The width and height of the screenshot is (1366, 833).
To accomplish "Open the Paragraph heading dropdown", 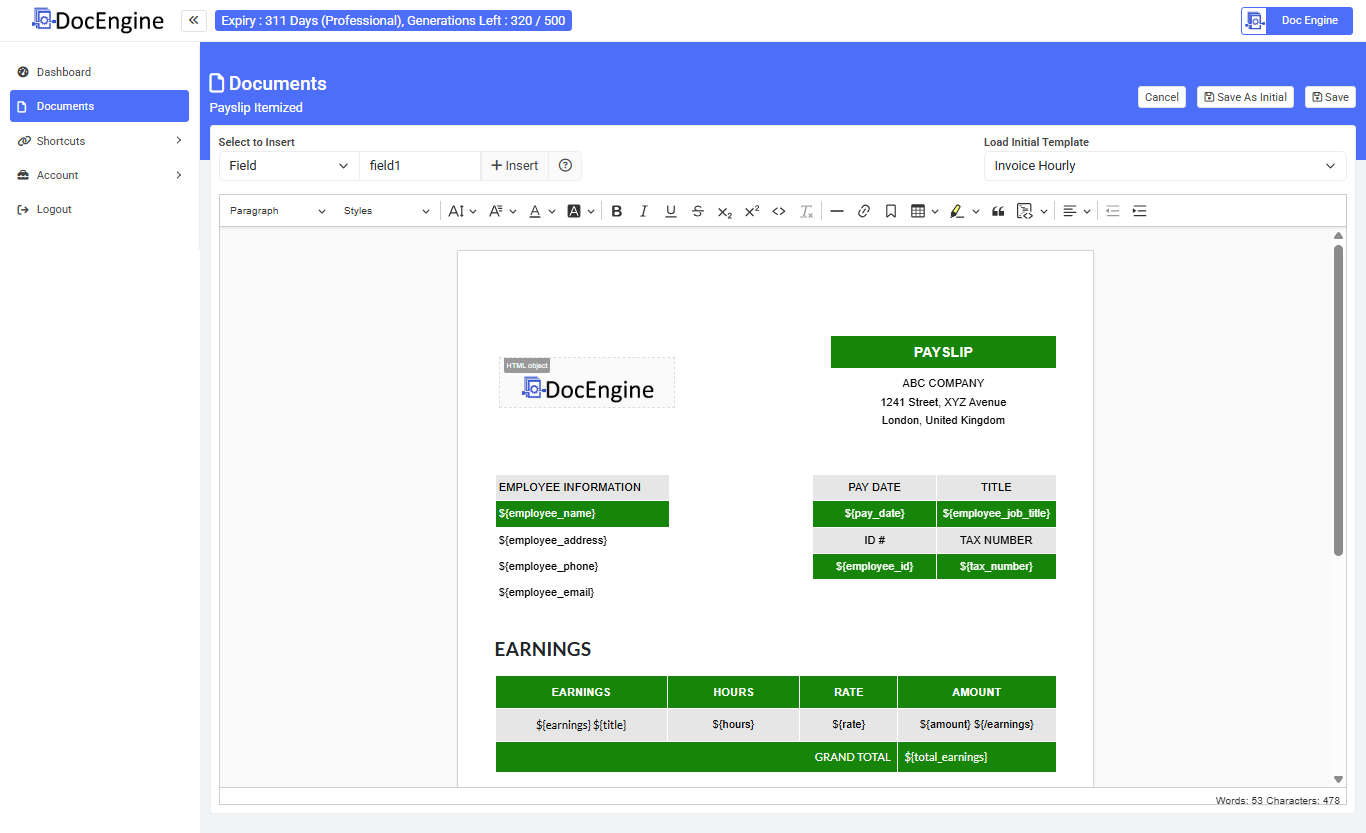I will [278, 211].
